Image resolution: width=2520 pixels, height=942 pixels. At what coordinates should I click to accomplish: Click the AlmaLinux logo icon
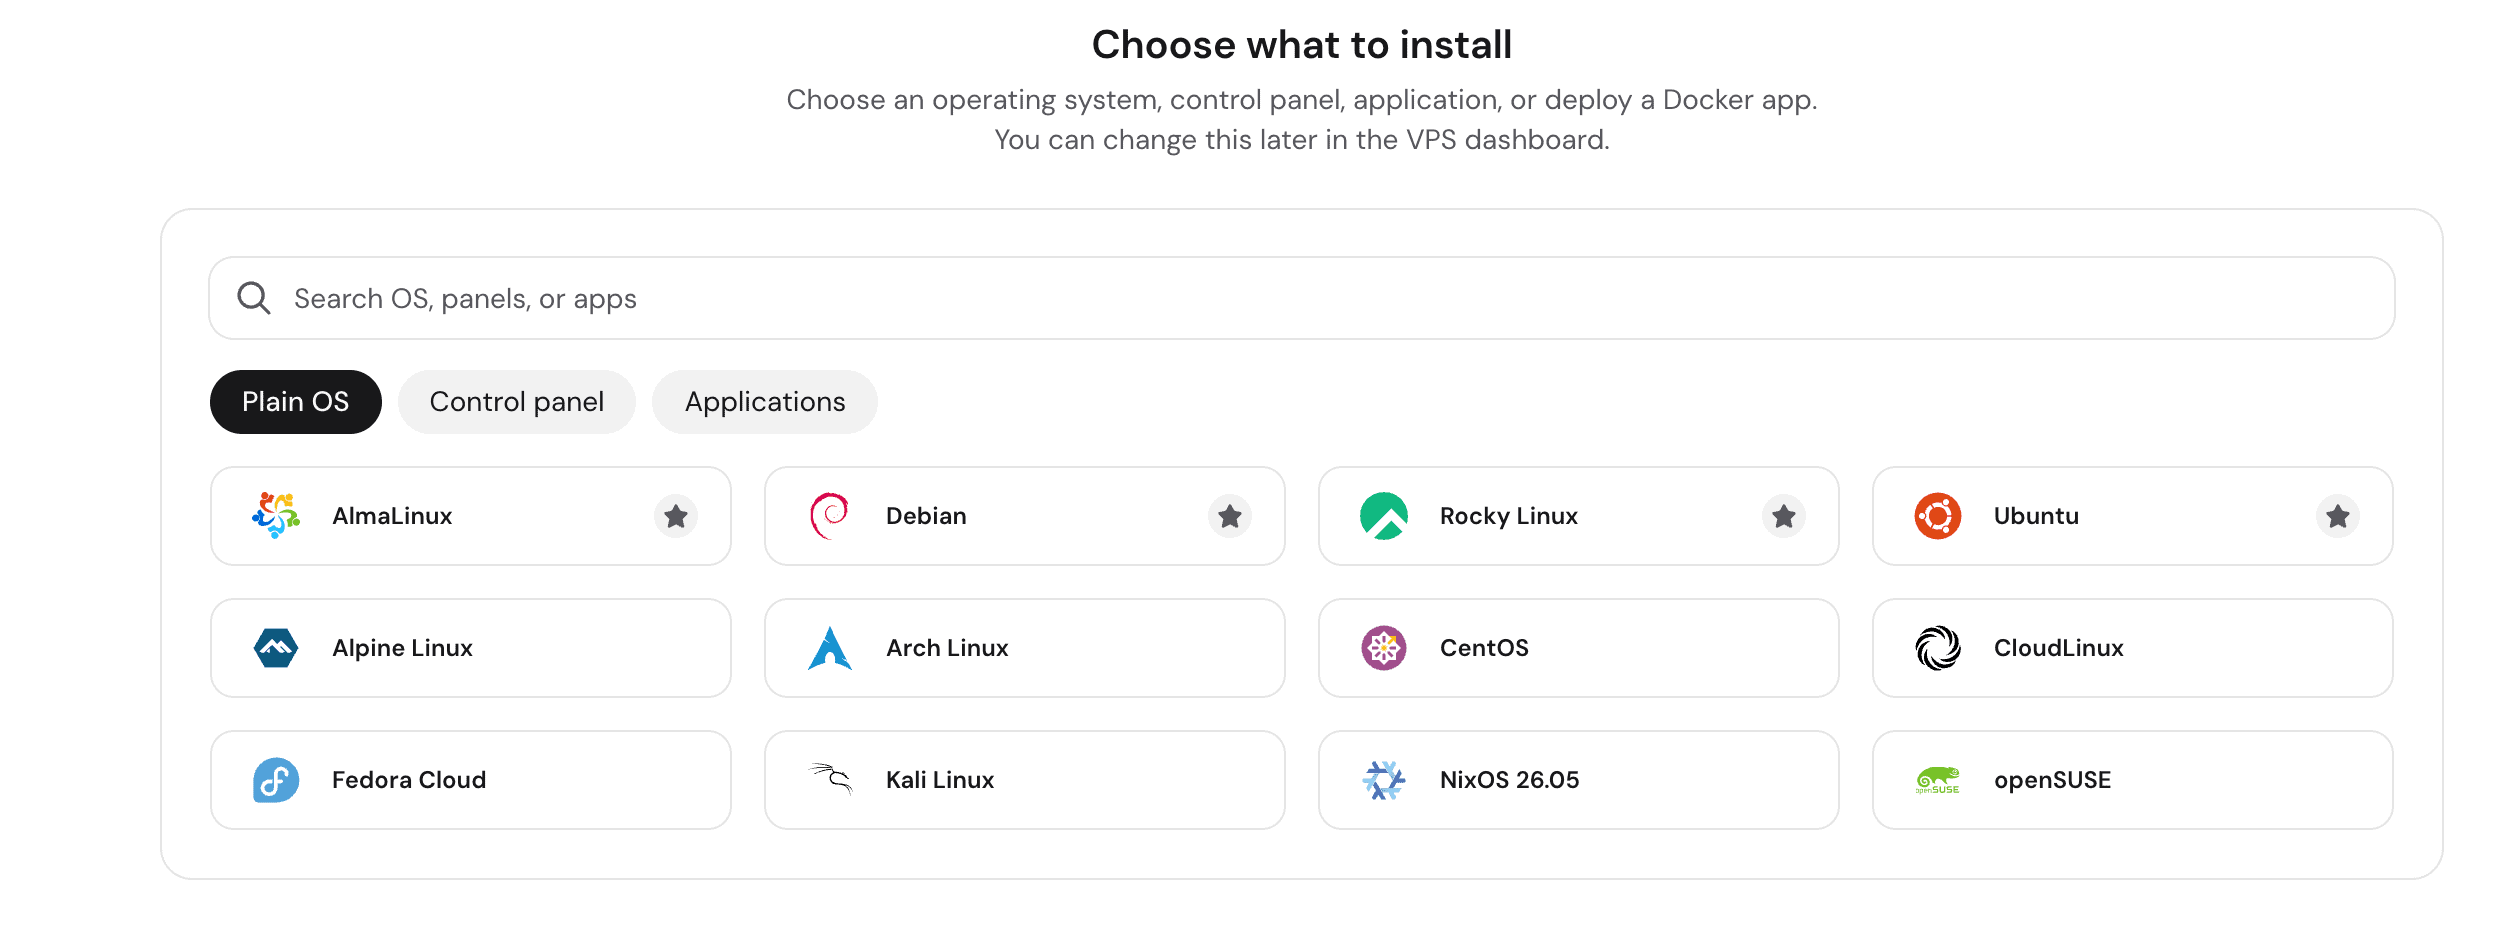[276, 516]
